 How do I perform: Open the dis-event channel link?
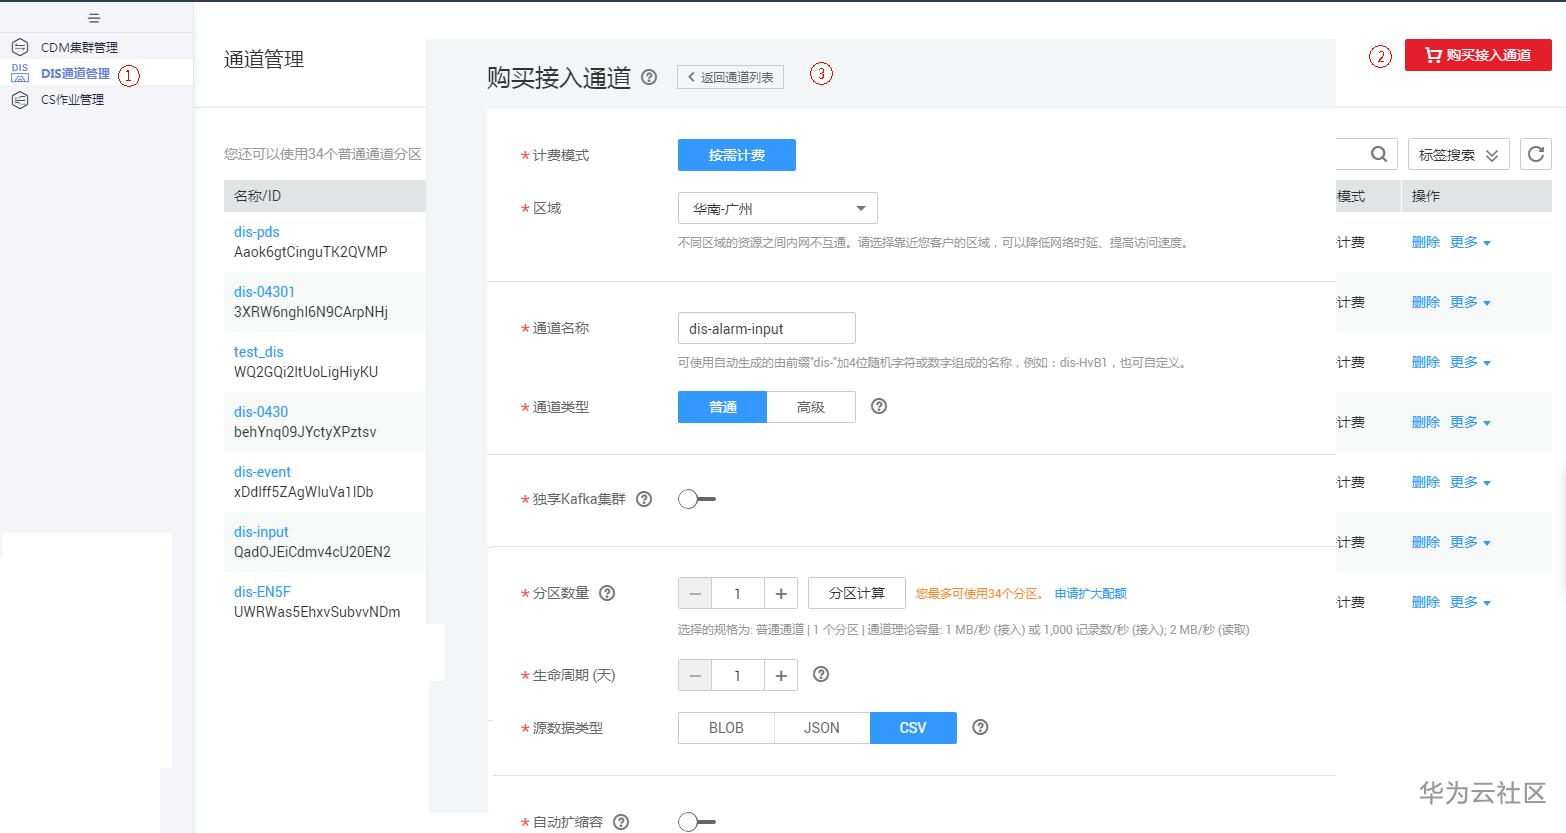click(x=263, y=472)
